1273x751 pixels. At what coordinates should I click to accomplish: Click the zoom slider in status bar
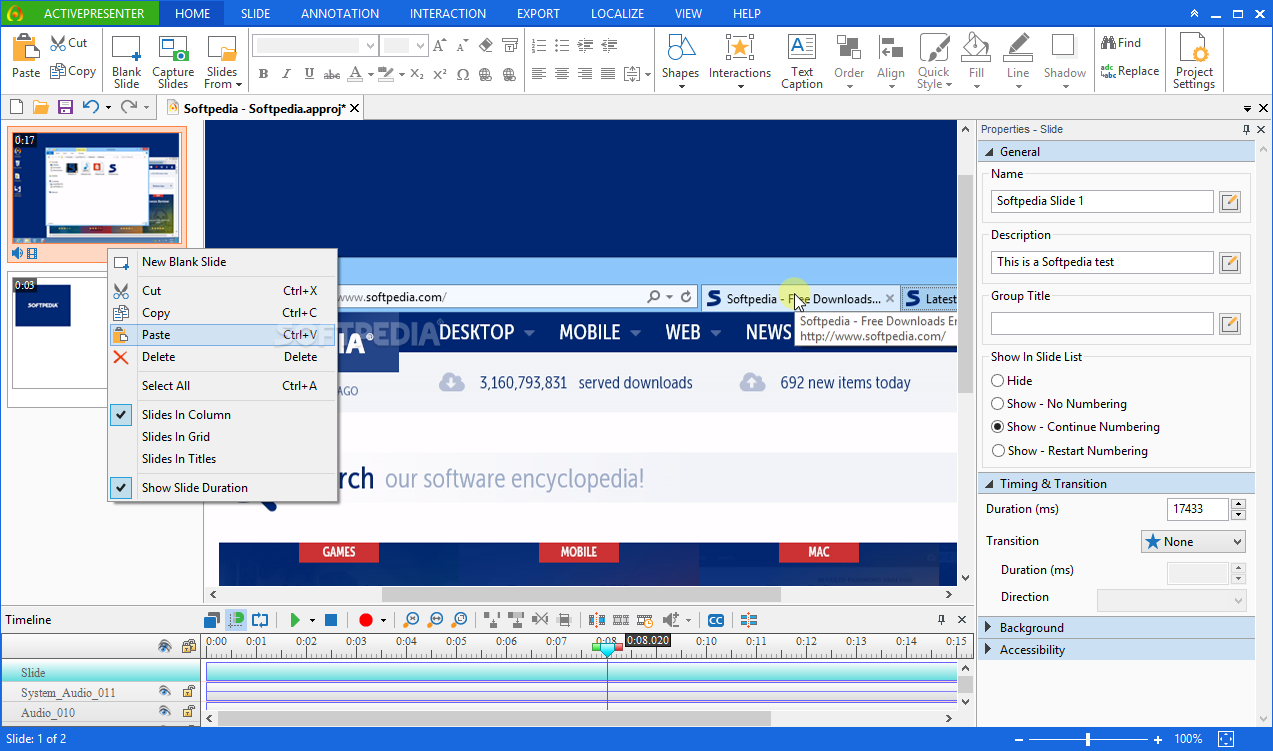[x=1088, y=739]
